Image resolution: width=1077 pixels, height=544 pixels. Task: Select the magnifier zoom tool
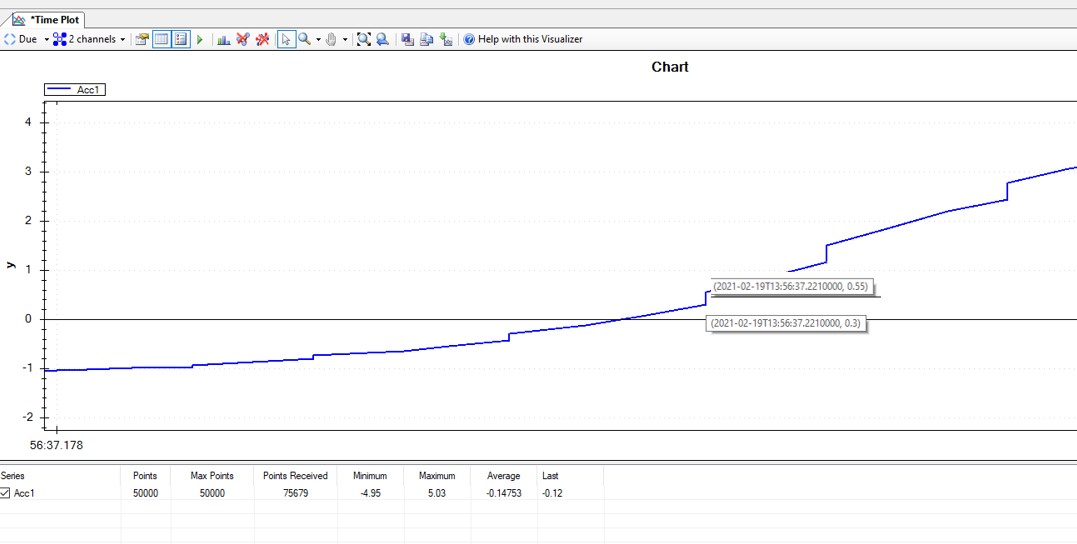point(304,39)
